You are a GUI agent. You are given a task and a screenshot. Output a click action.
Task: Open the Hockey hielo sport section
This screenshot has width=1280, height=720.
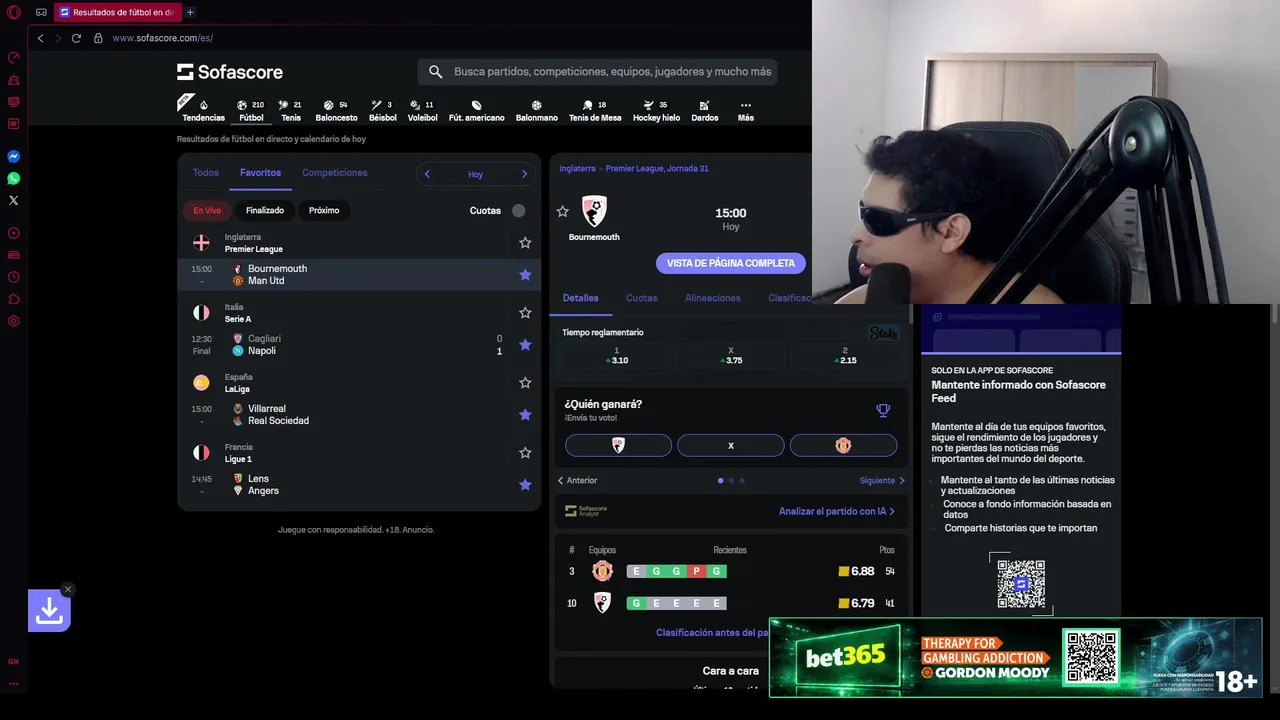click(x=656, y=111)
